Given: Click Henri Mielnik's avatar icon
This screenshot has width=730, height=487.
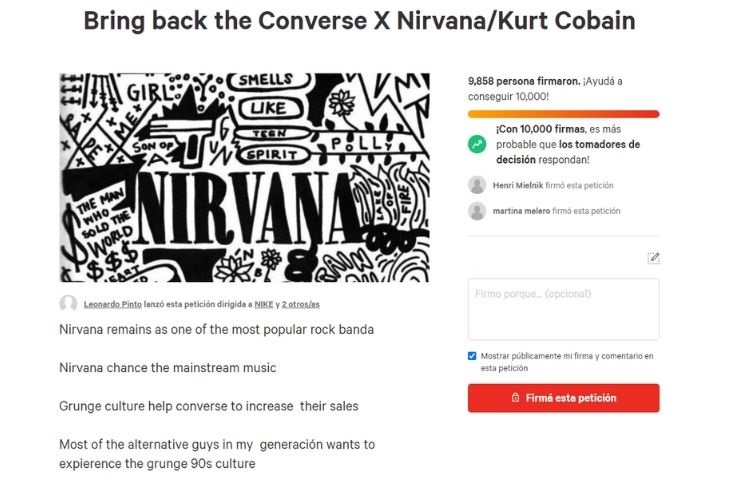Looking at the screenshot, I should click(x=477, y=185).
